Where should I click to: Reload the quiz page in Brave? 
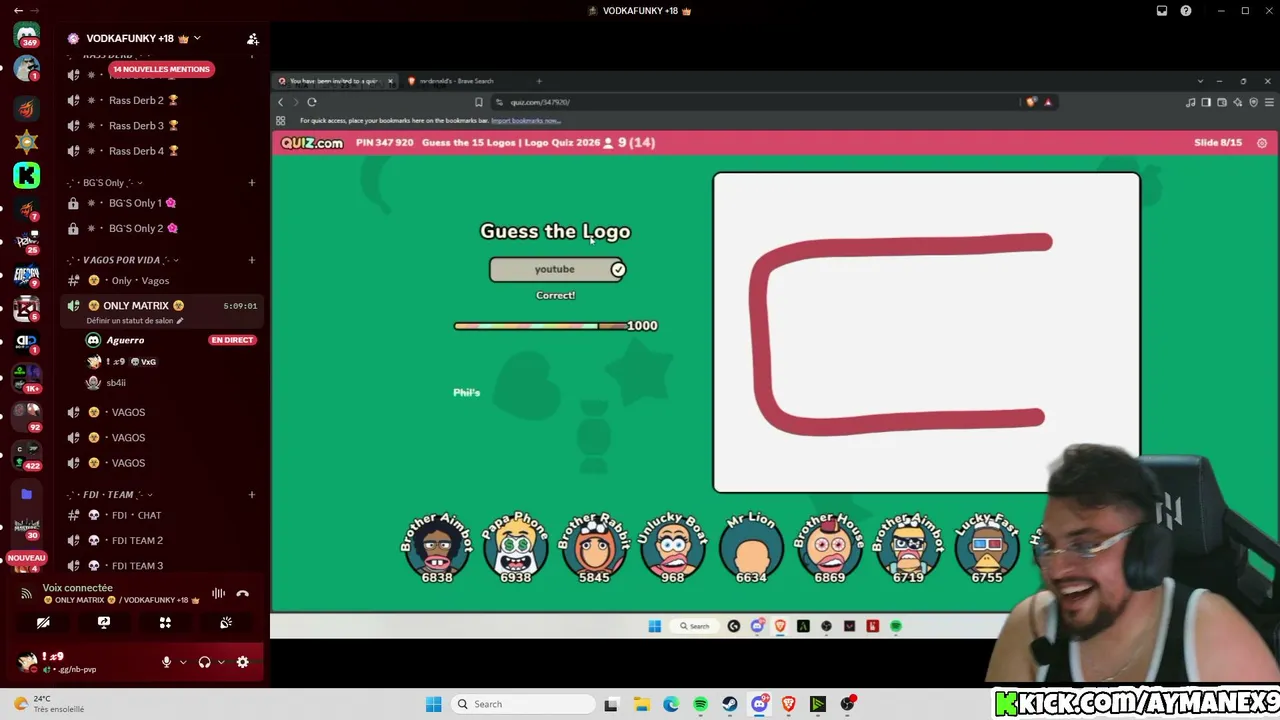[x=312, y=102]
